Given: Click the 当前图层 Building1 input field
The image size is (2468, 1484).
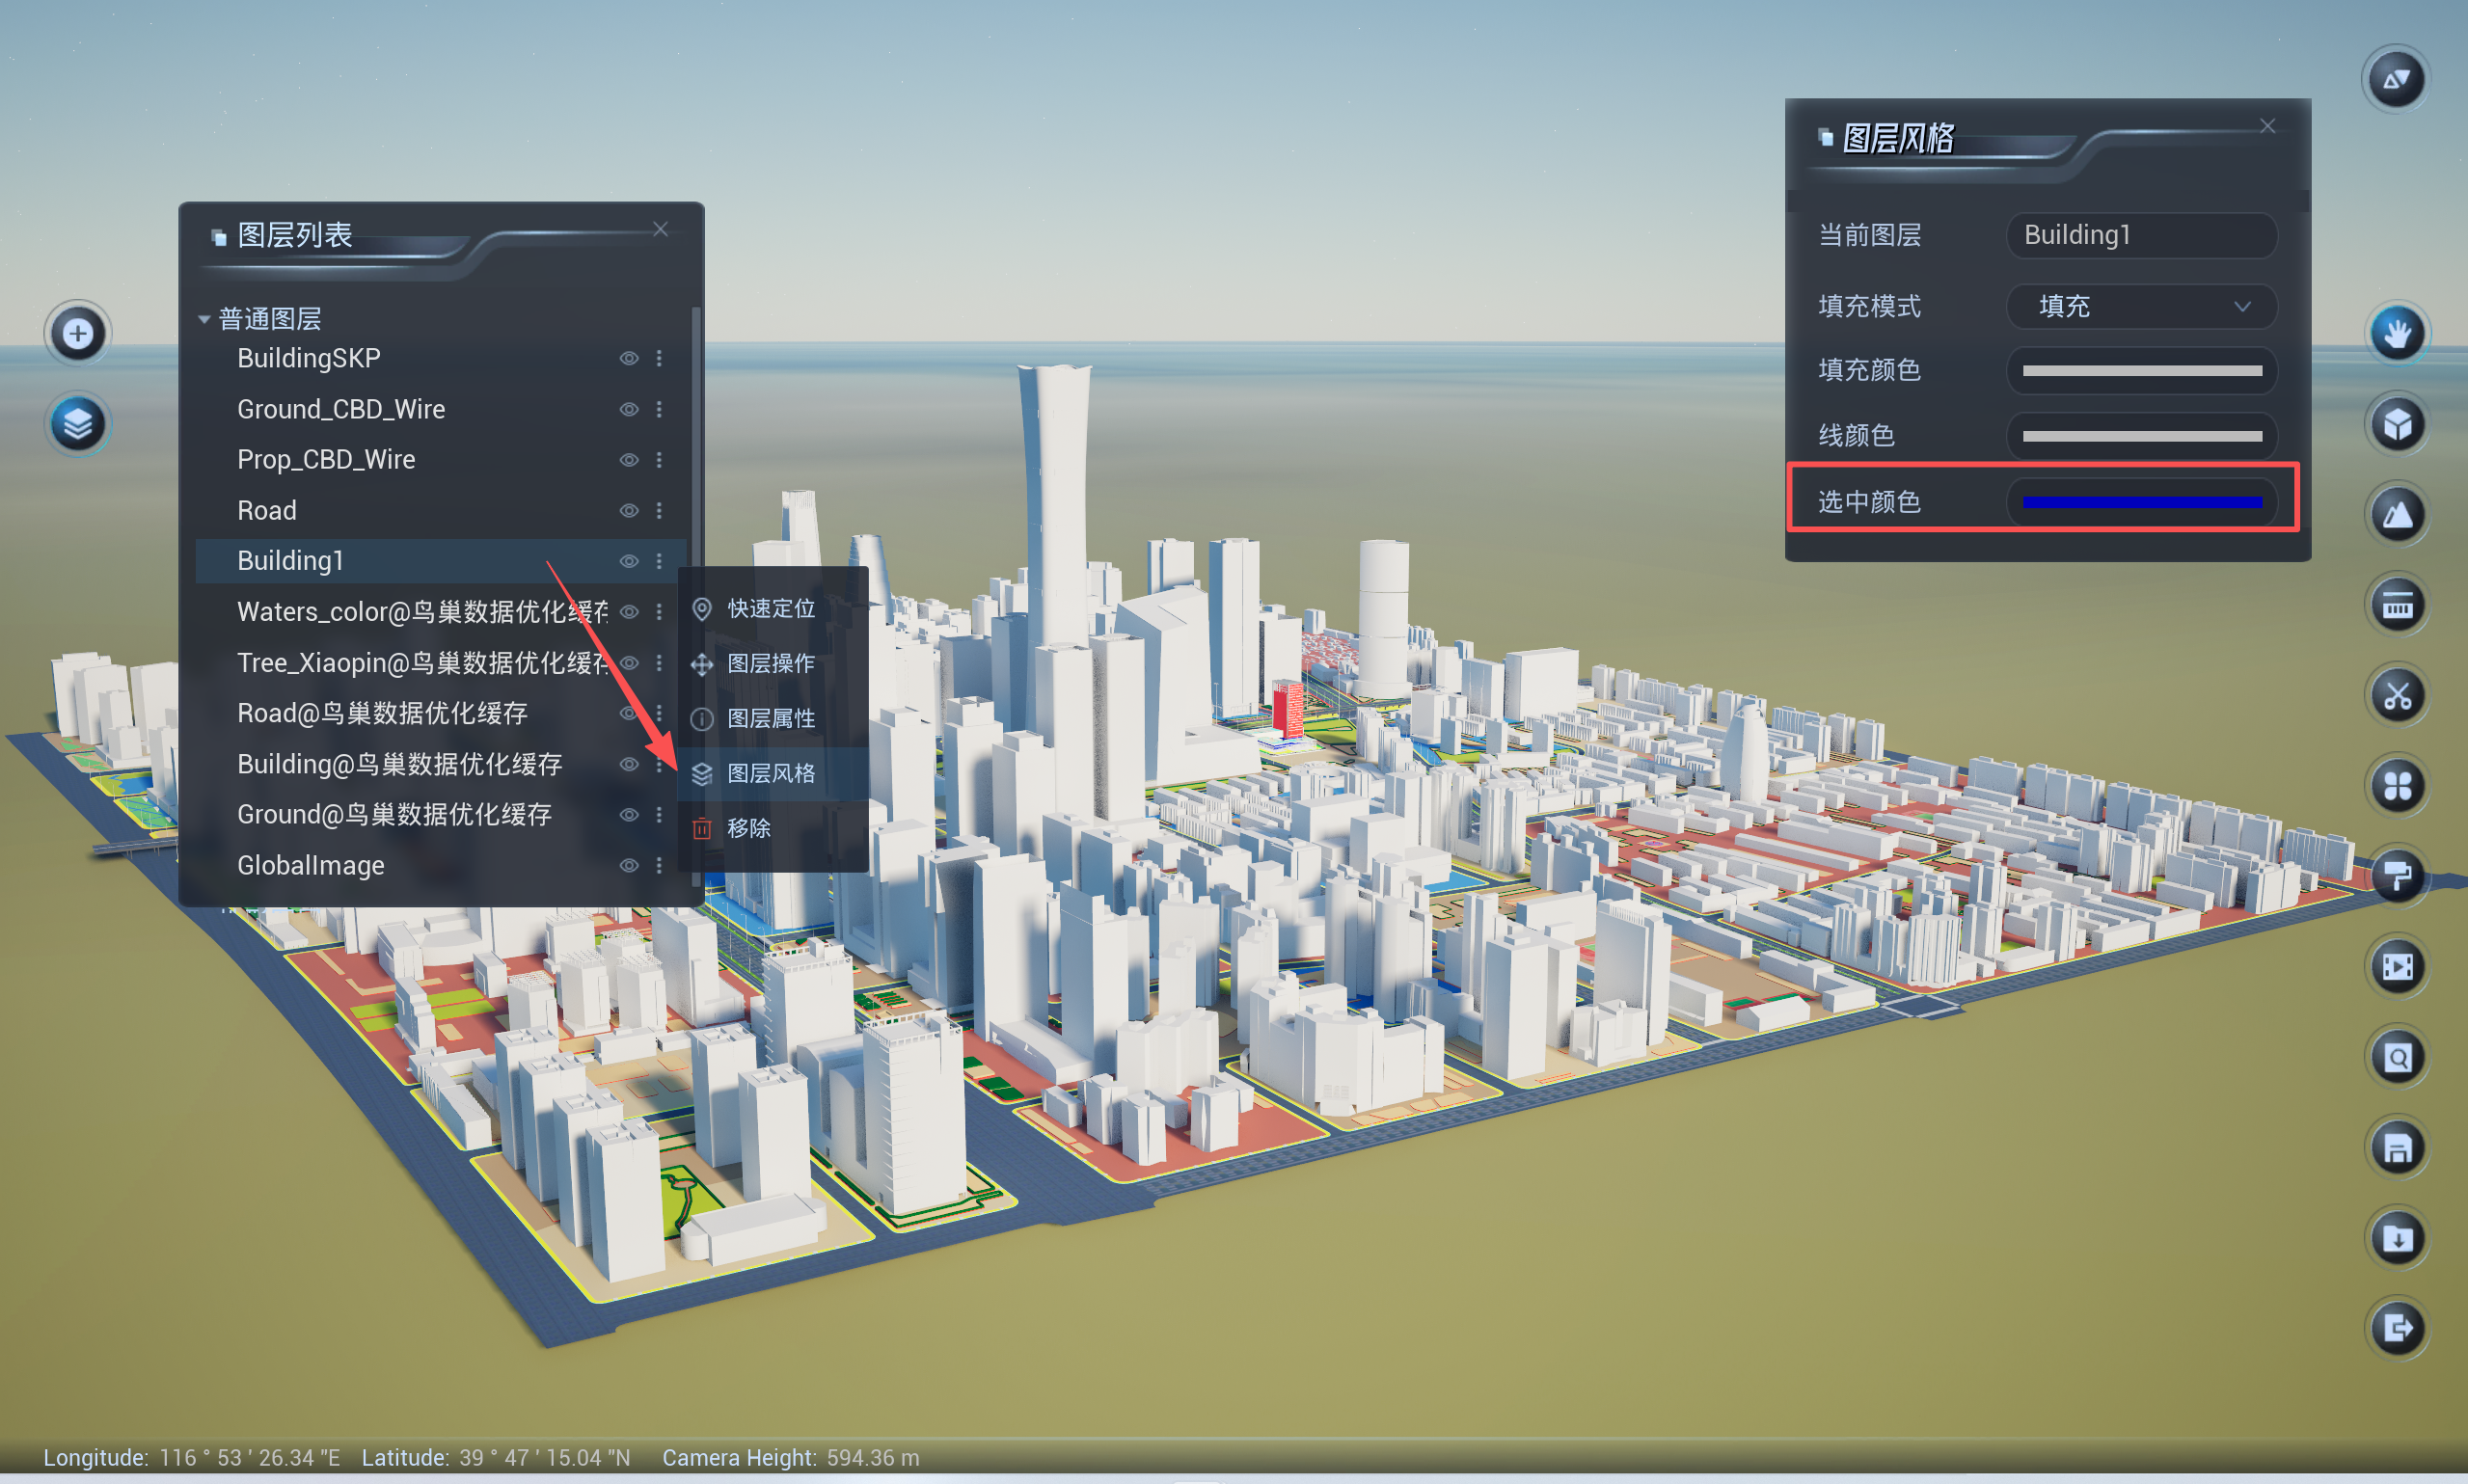Looking at the screenshot, I should pos(2141,235).
